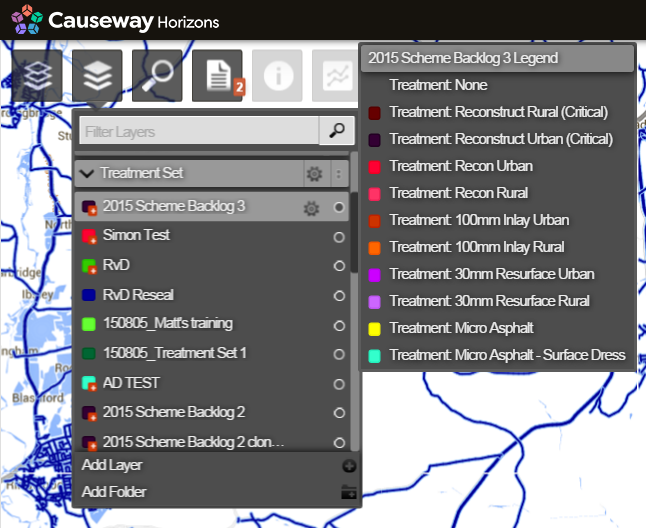Open settings gear for 2015 Scheme Backlog 3
This screenshot has height=528, width=646.
point(311,208)
